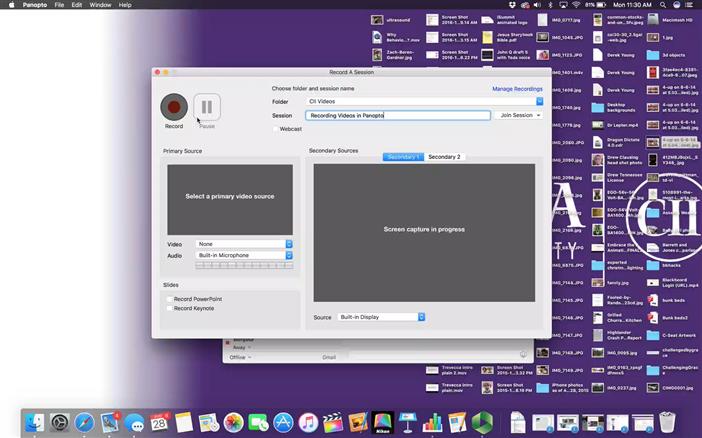The height and width of the screenshot is (438, 702).
Task: Open iTunes from the dock
Action: click(308, 423)
